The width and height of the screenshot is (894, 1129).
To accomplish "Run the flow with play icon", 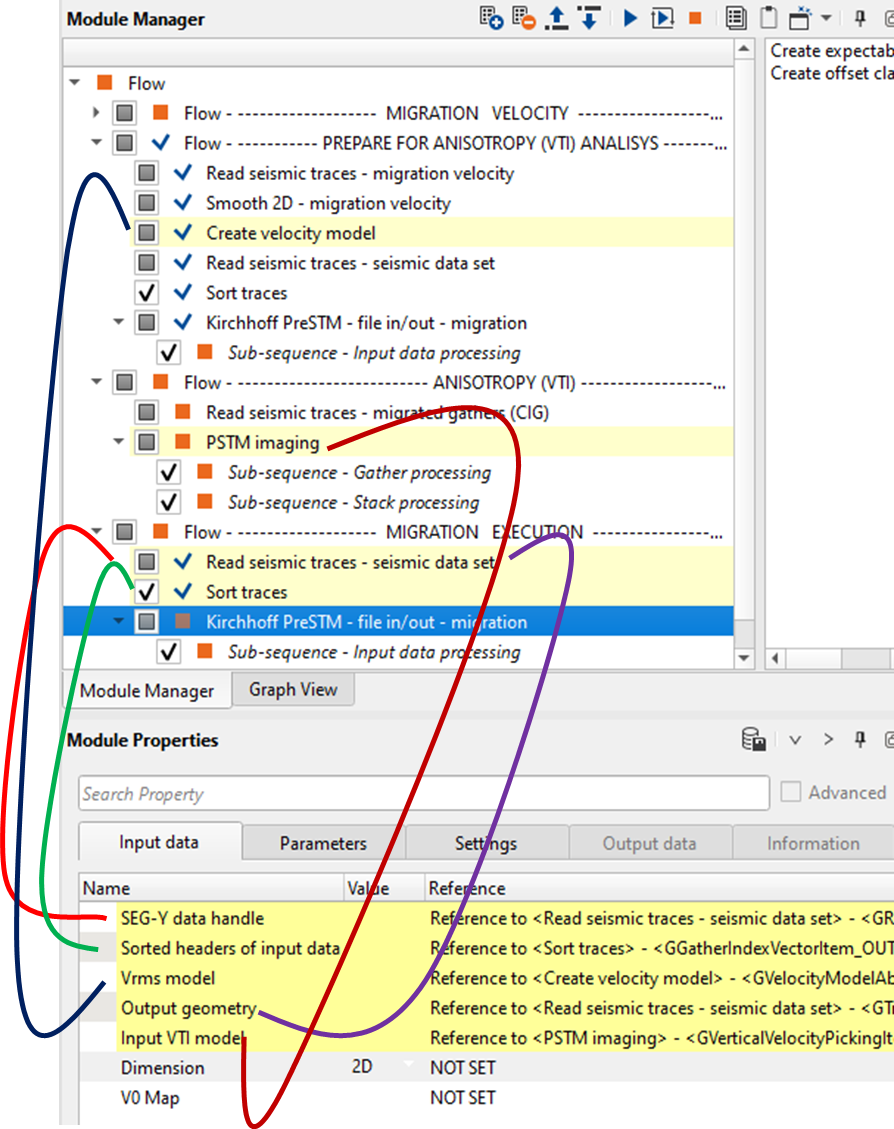I will click(630, 18).
